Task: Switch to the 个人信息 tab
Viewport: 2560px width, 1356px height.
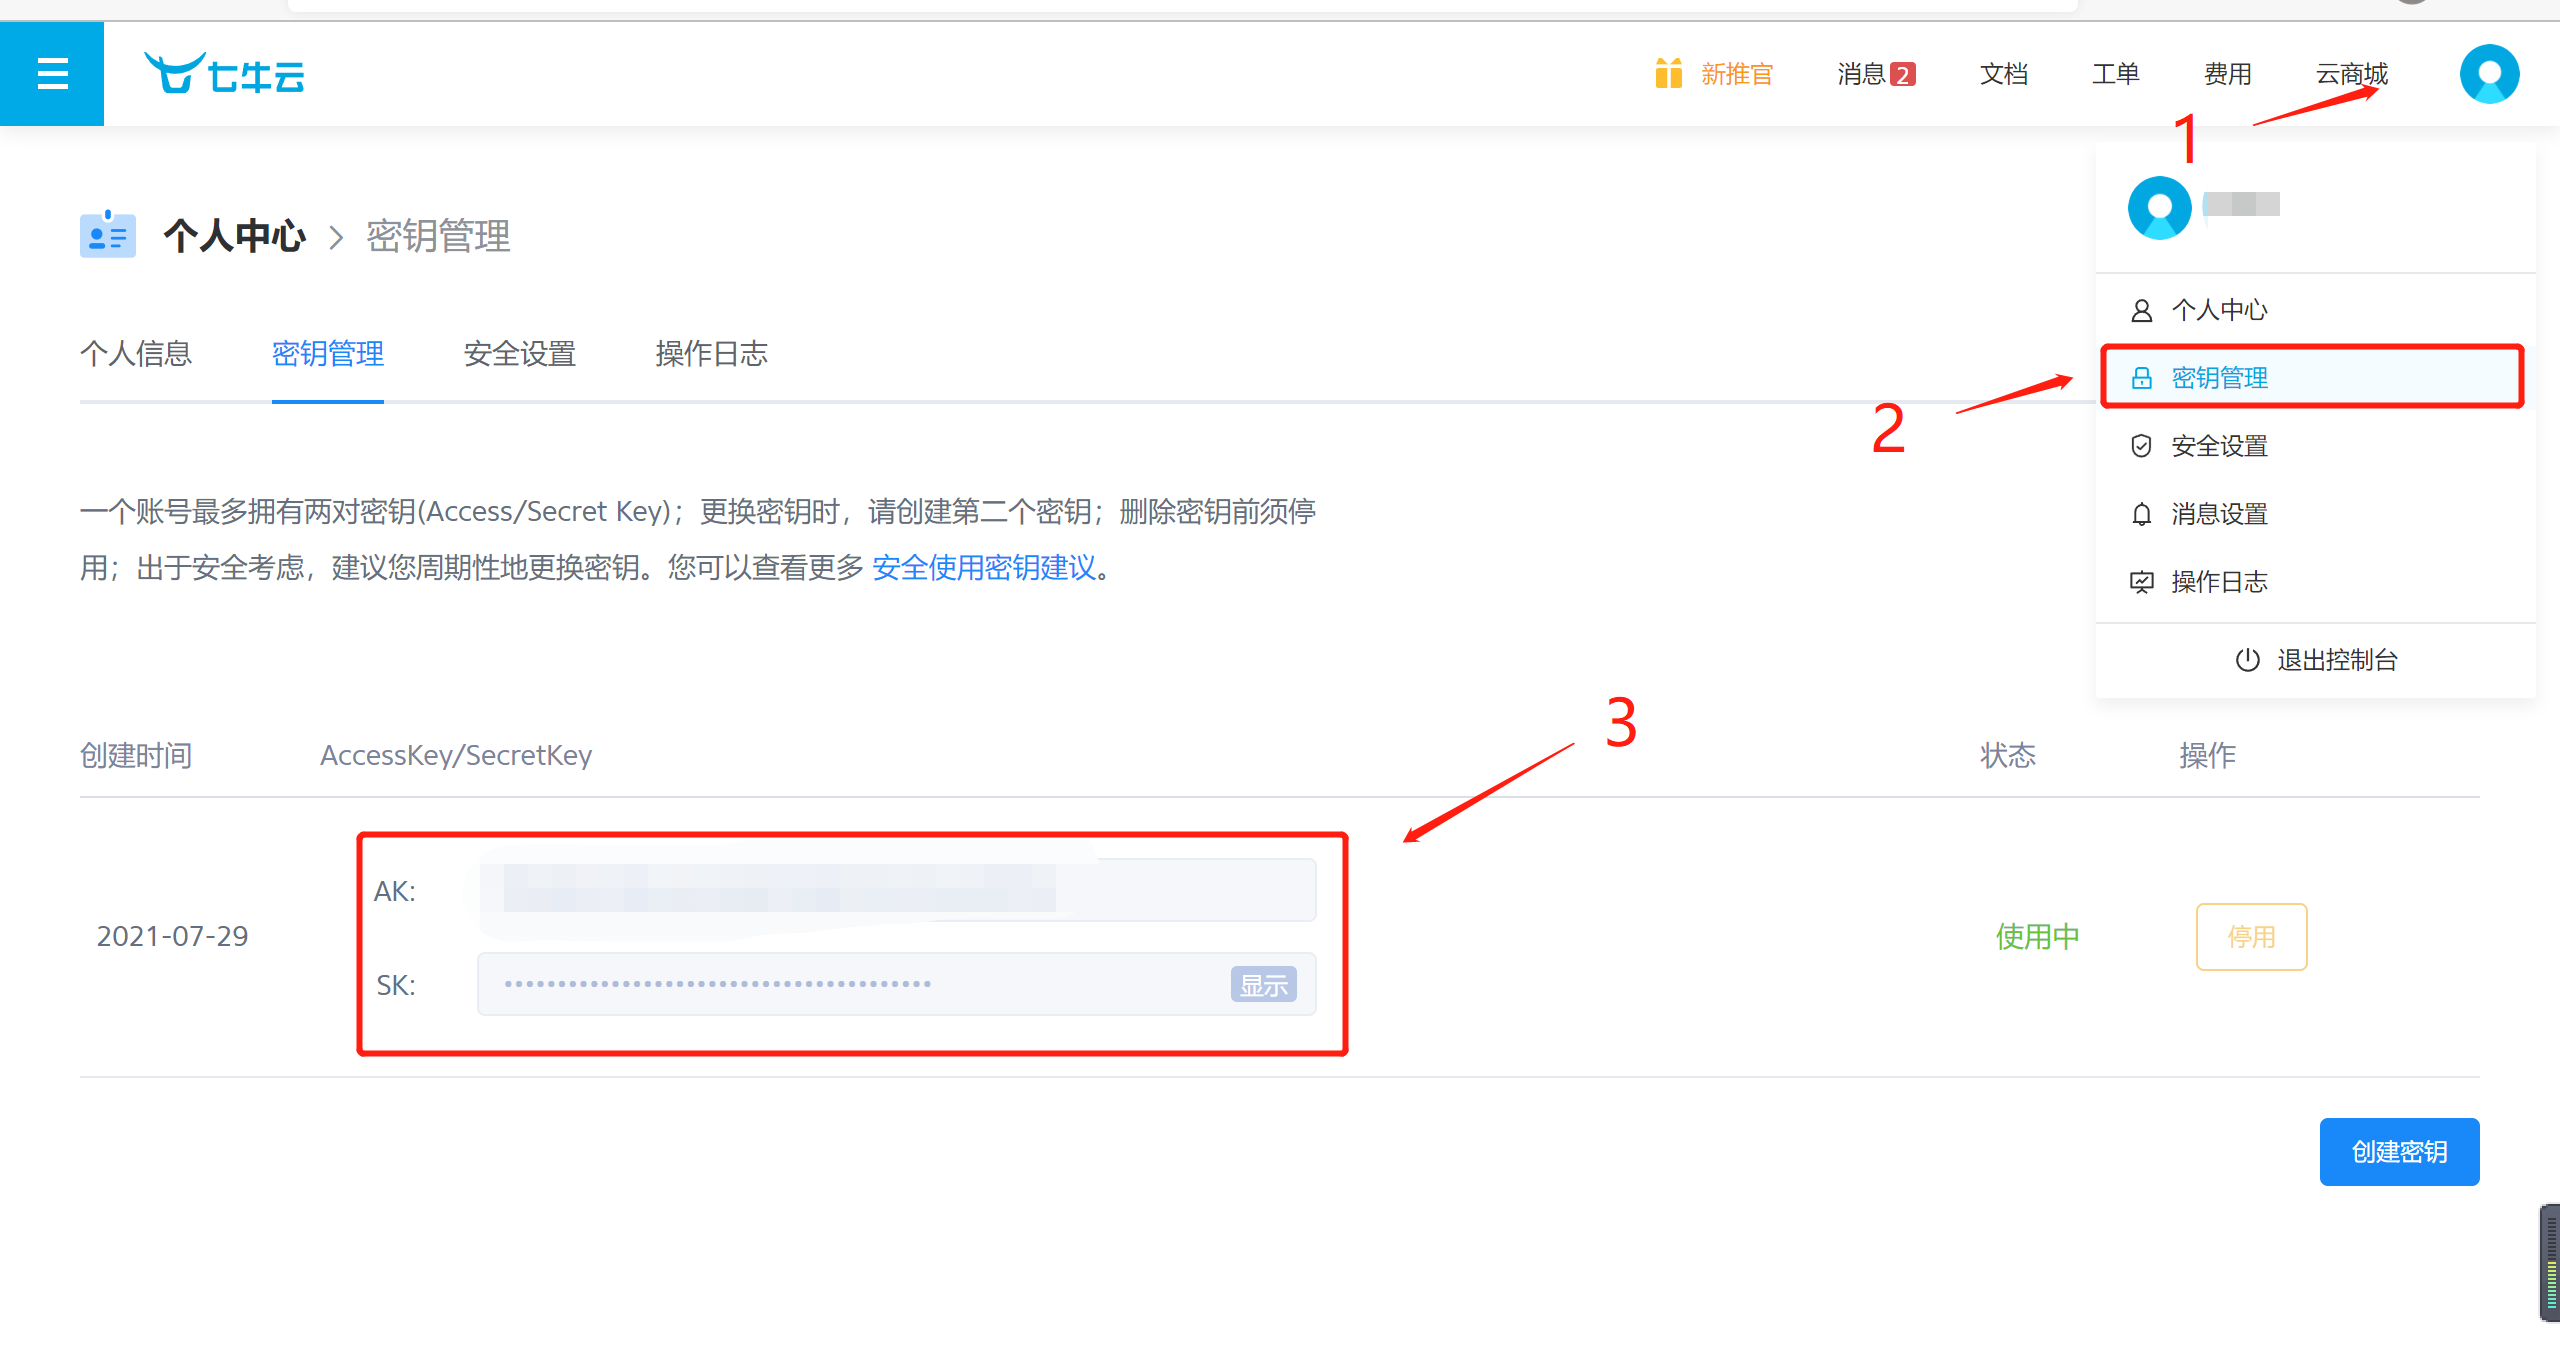Action: (x=136, y=354)
